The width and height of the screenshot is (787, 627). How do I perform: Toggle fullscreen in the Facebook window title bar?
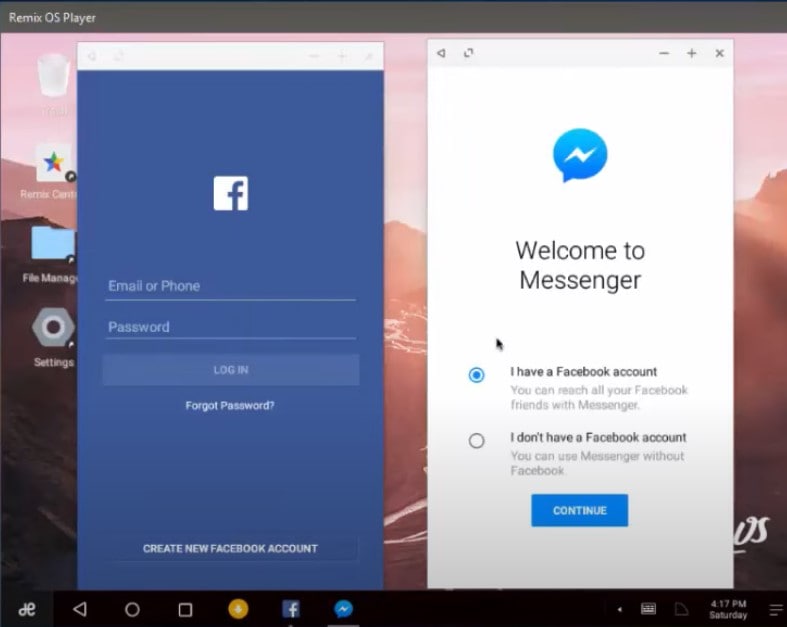118,56
